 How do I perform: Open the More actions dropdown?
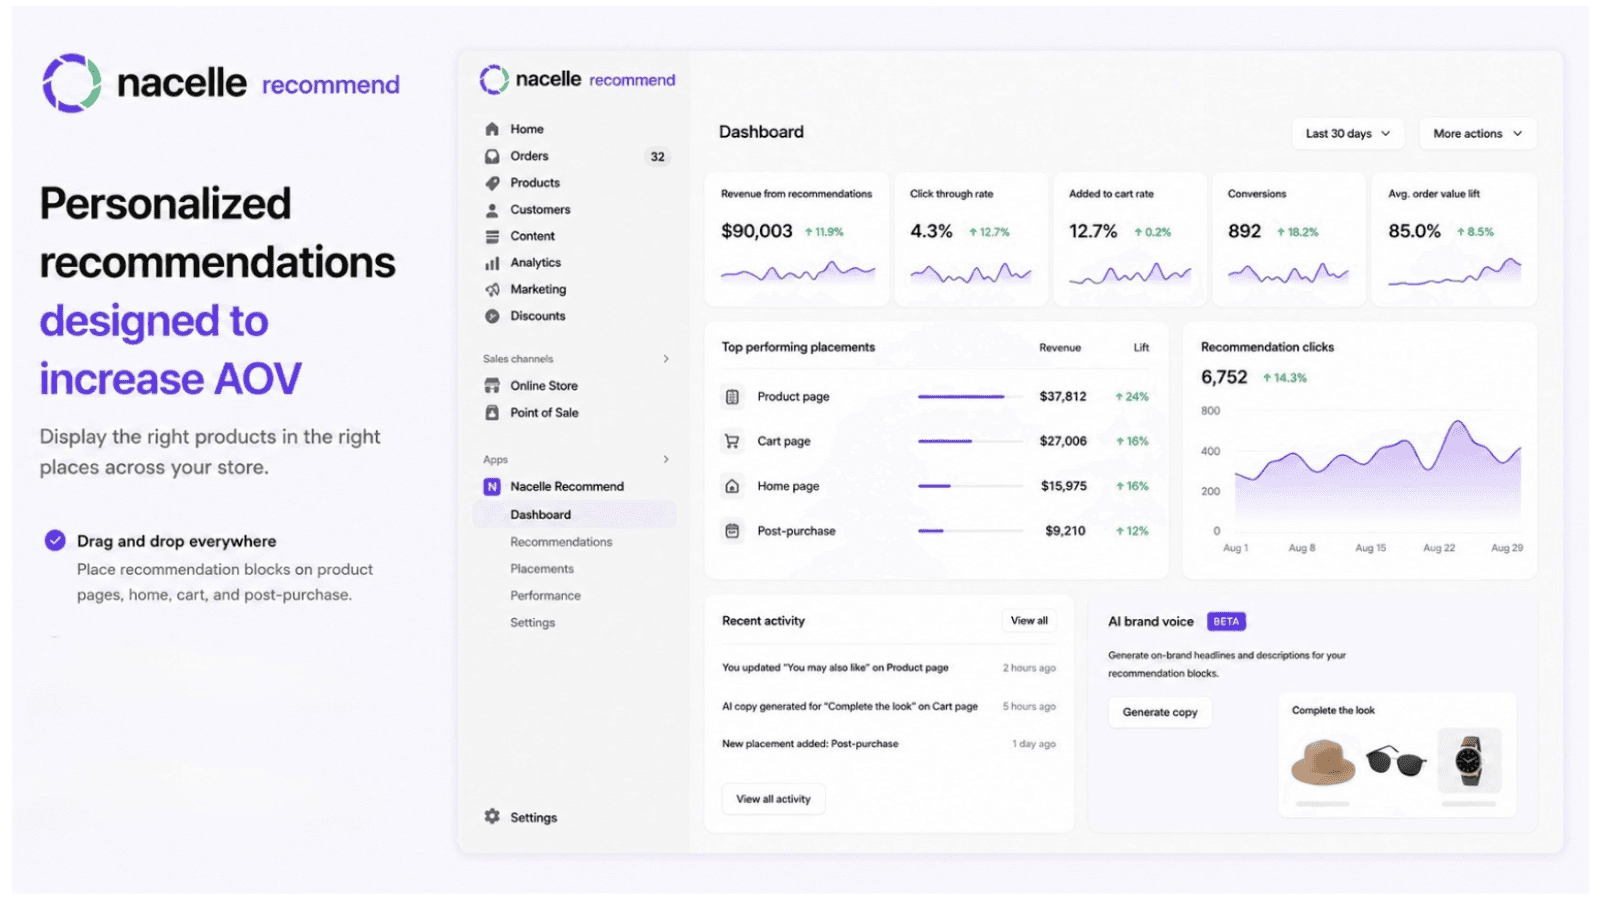tap(1477, 133)
